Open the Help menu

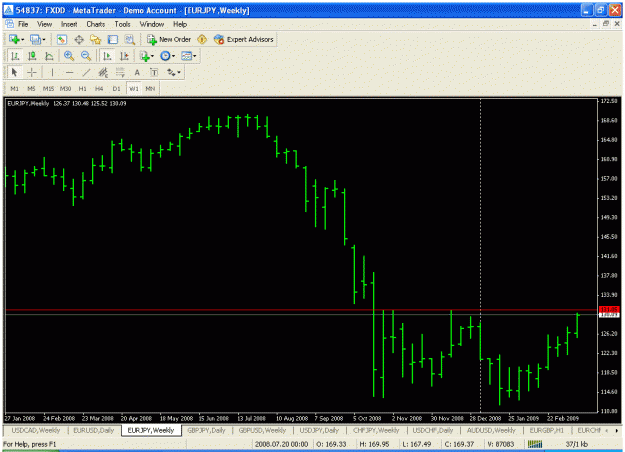click(180, 24)
